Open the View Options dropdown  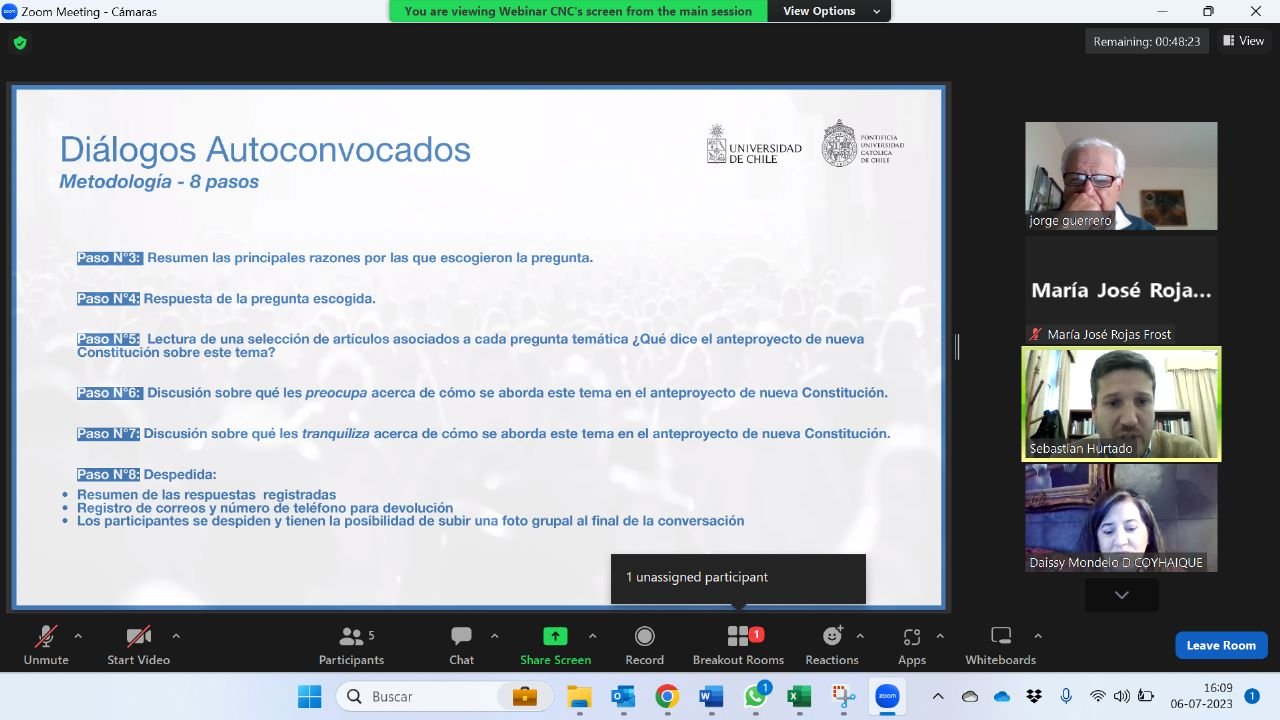coord(828,11)
